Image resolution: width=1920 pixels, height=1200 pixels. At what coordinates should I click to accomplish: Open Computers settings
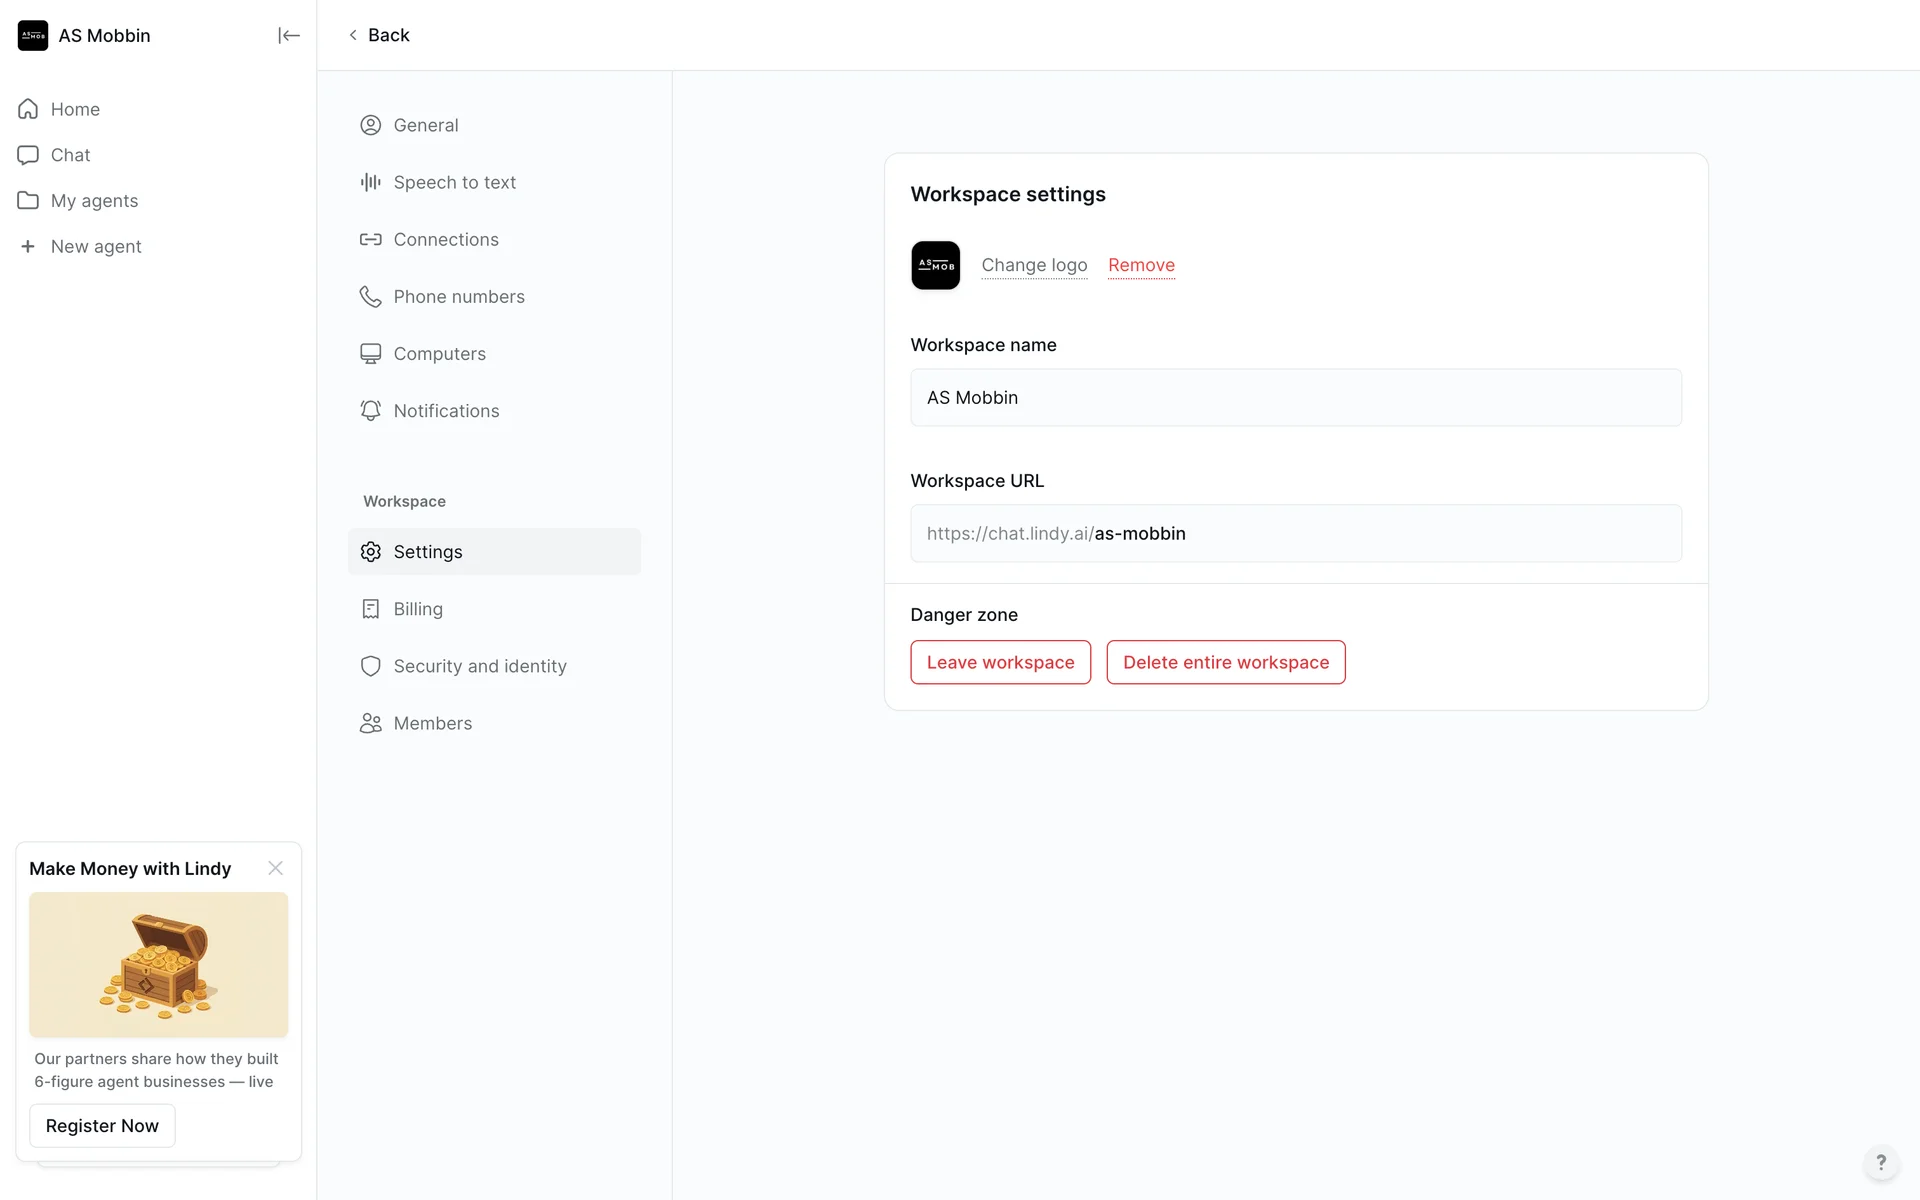pos(439,353)
